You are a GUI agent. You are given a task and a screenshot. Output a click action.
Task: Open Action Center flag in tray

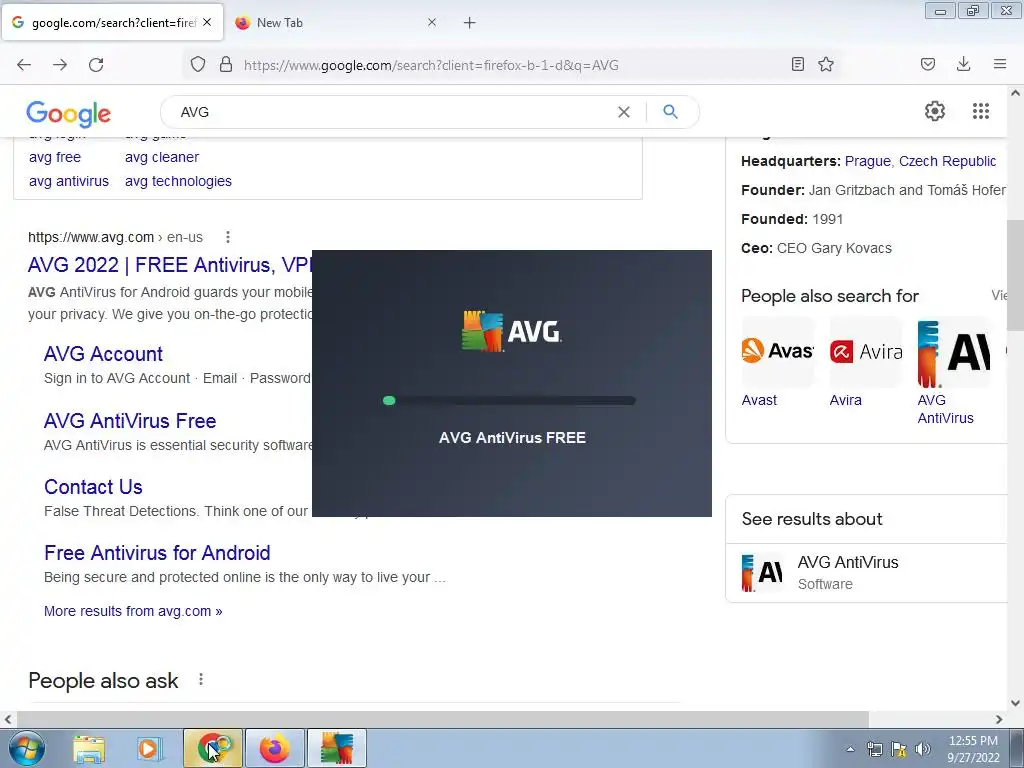point(899,749)
